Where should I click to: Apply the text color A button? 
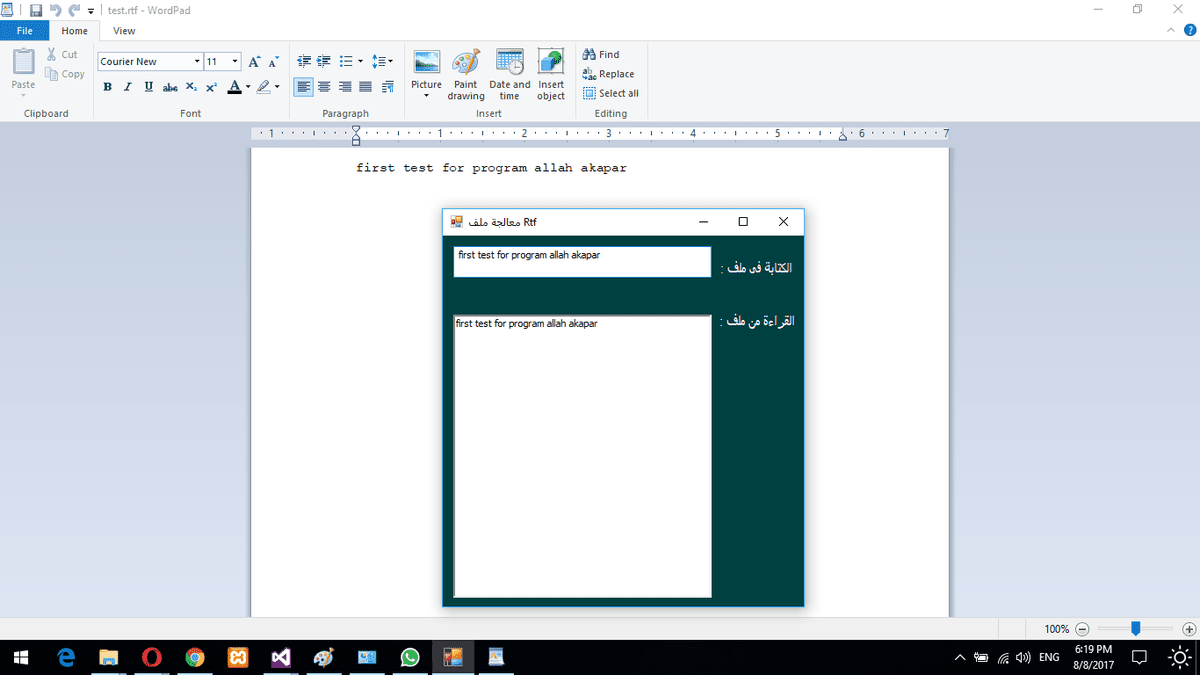click(234, 87)
